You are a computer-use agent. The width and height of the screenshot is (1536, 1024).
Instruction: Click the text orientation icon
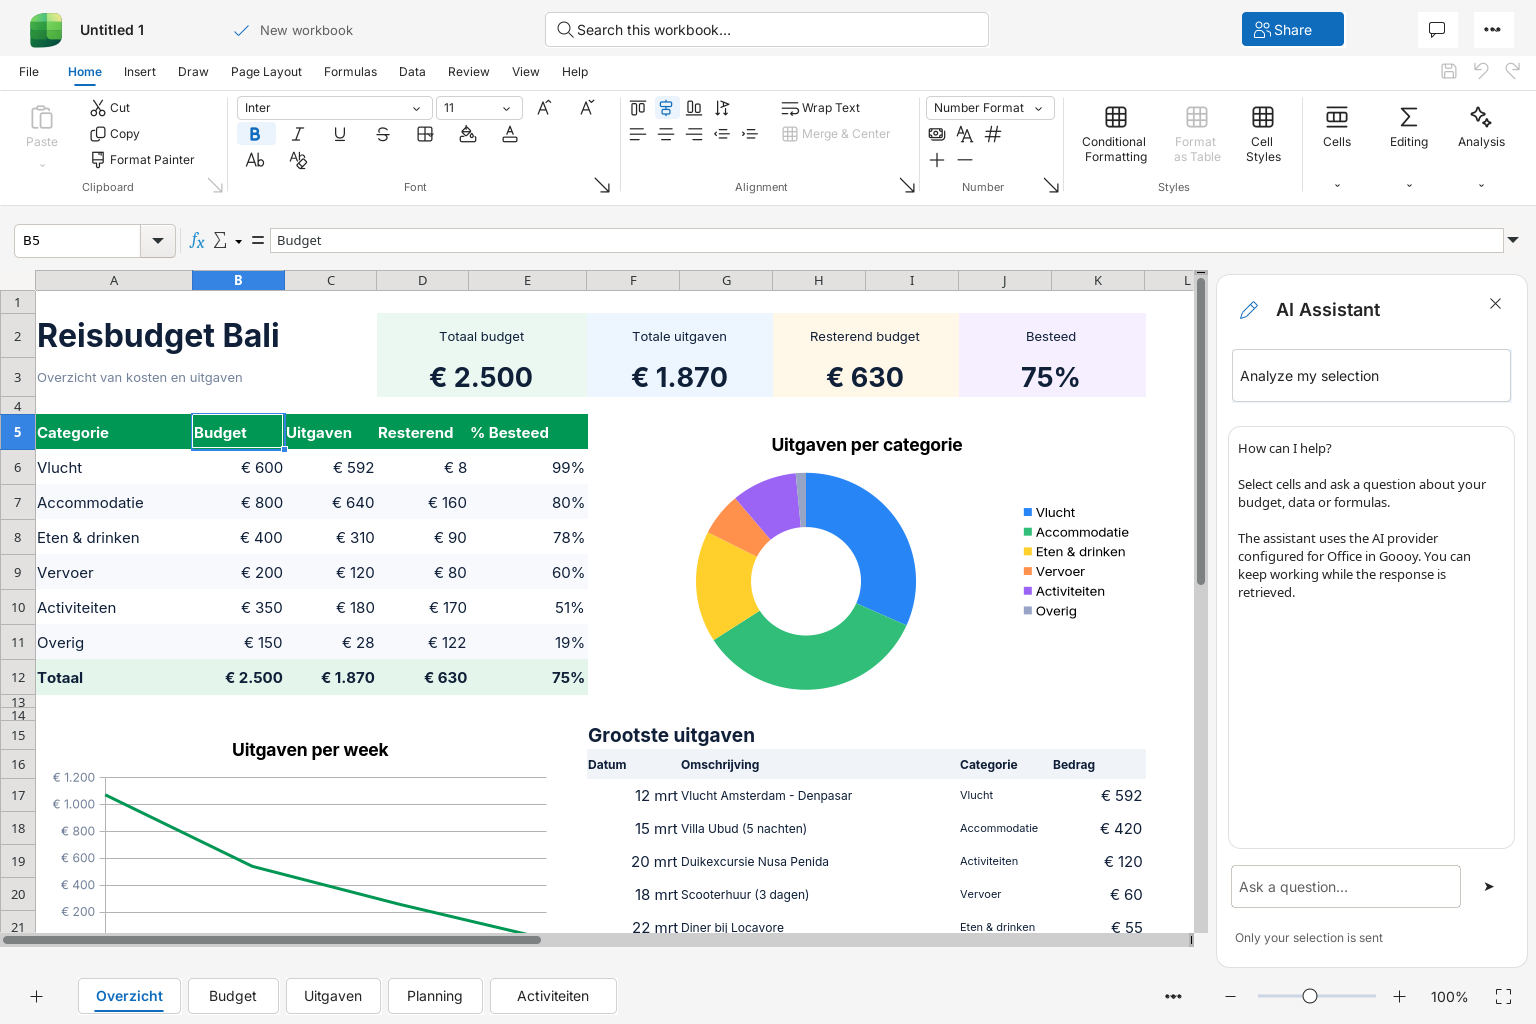click(722, 108)
